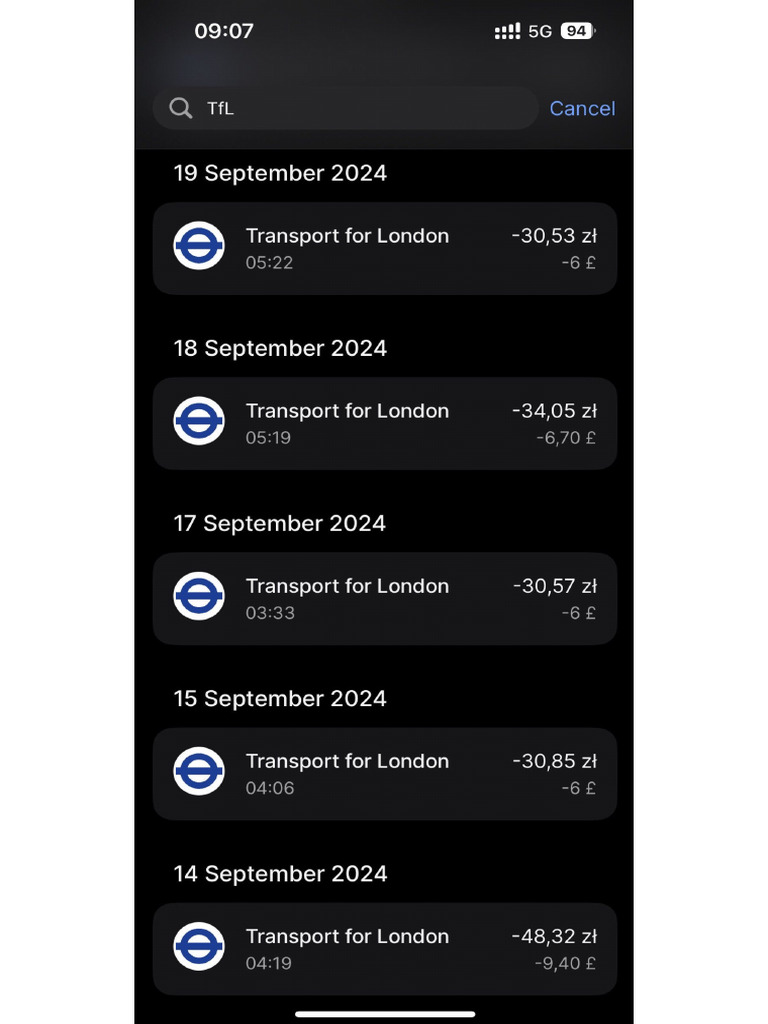Image resolution: width=768 pixels, height=1024 pixels.
Task: Tap TfL roundel icon for 14 September
Action: pos(199,946)
